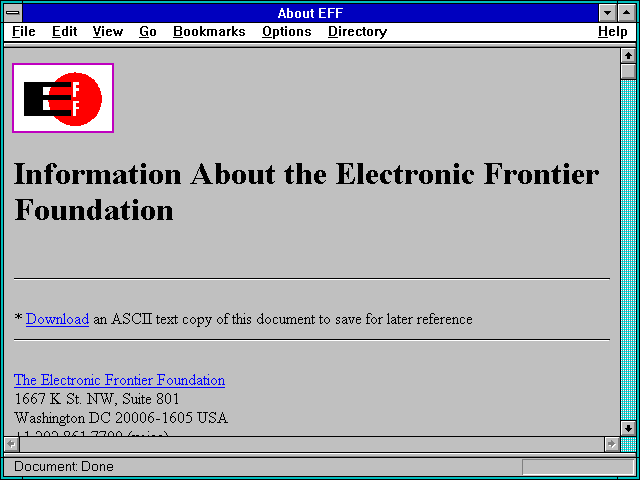
Task: Click the text 'Washington DC 20006-1605 USA'
Action: 121,418
